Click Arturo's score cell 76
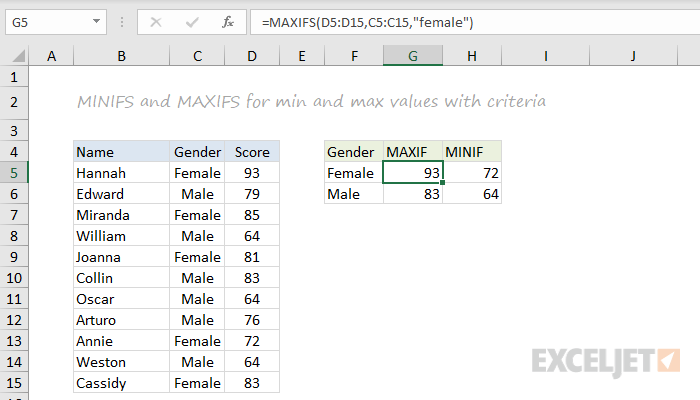Screen dimensions: 700x400 (x=252, y=320)
